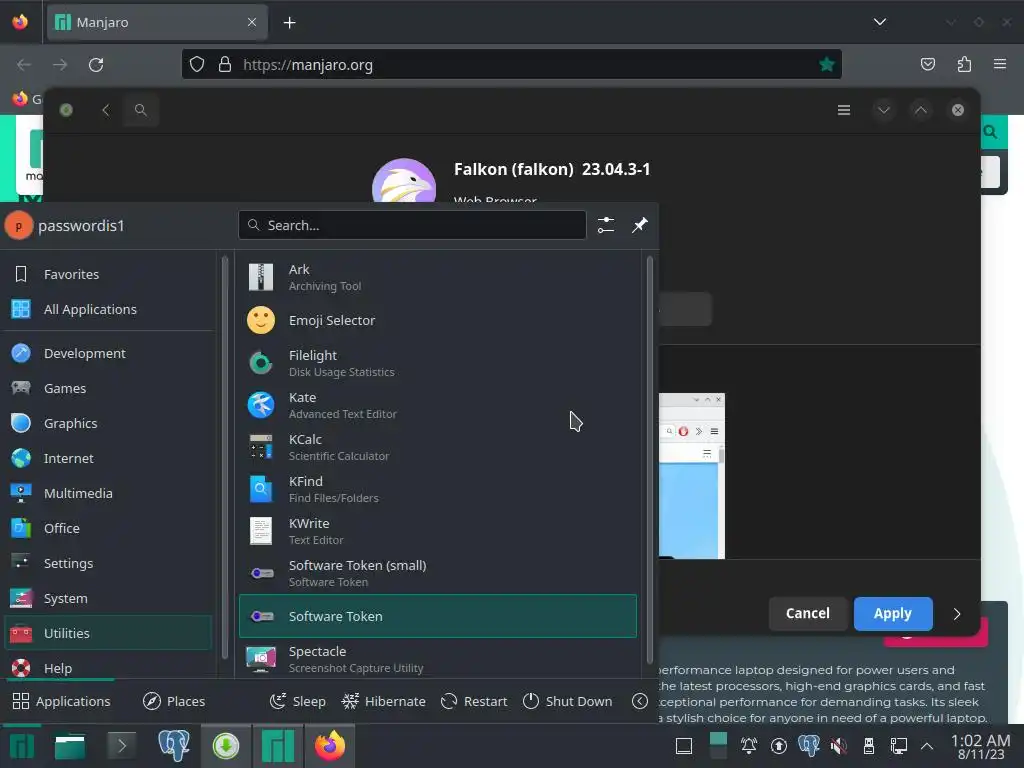Expand arrow next to Apply button
This screenshot has height=768, width=1024.
coord(957,614)
